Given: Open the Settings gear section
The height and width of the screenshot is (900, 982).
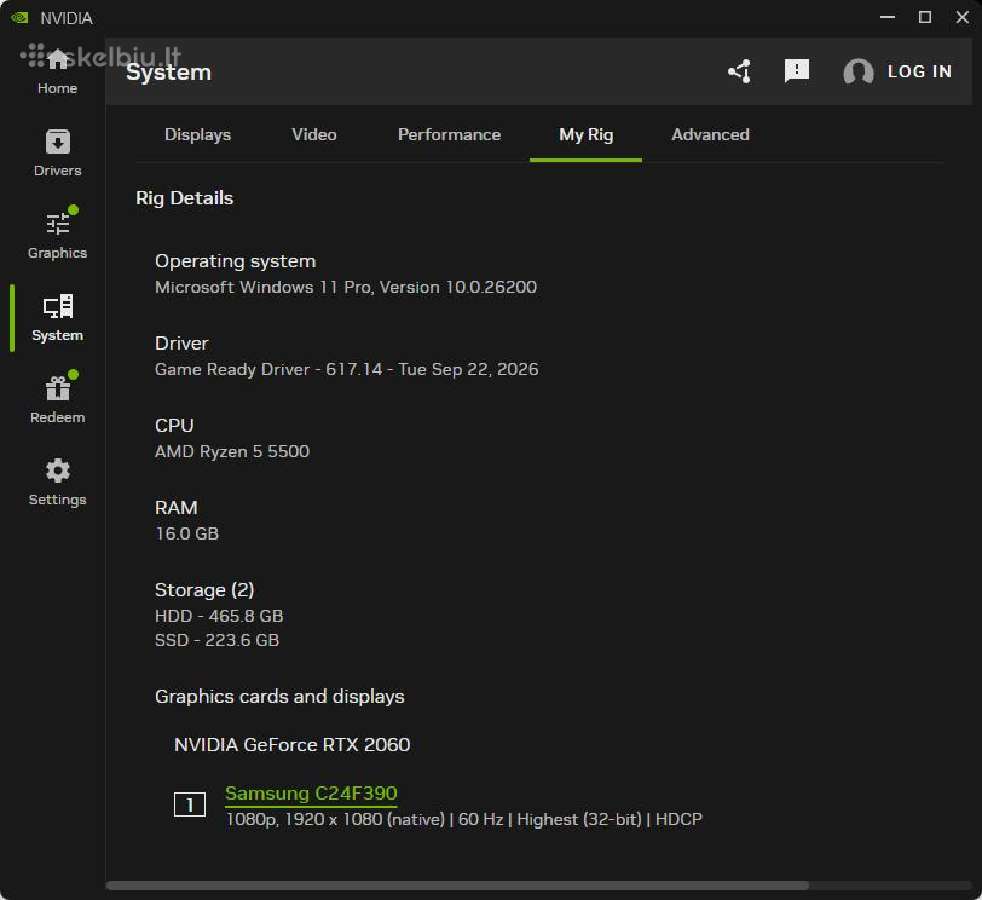Looking at the screenshot, I should pyautogui.click(x=58, y=482).
